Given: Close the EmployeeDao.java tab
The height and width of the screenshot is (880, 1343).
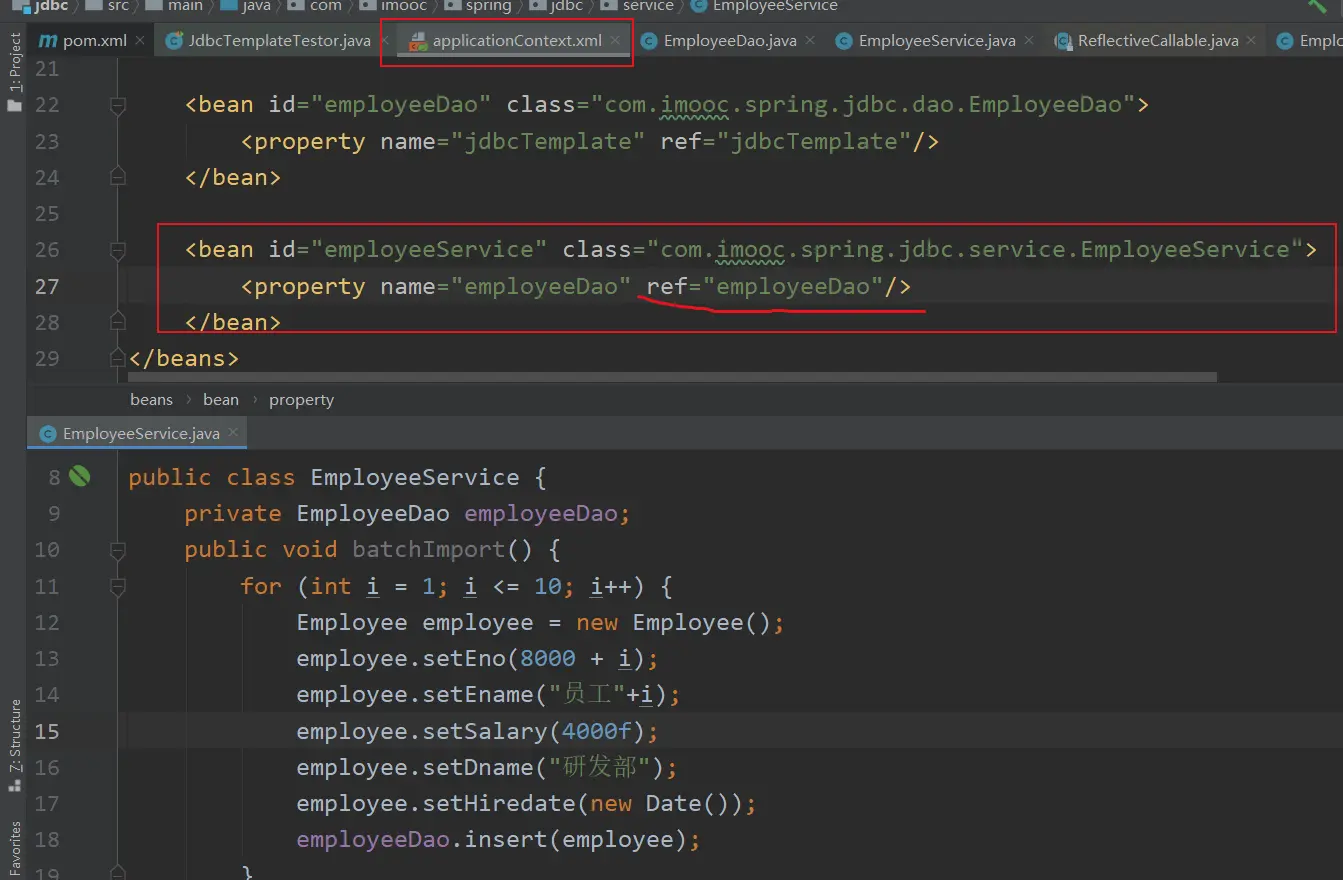Looking at the screenshot, I should 810,40.
